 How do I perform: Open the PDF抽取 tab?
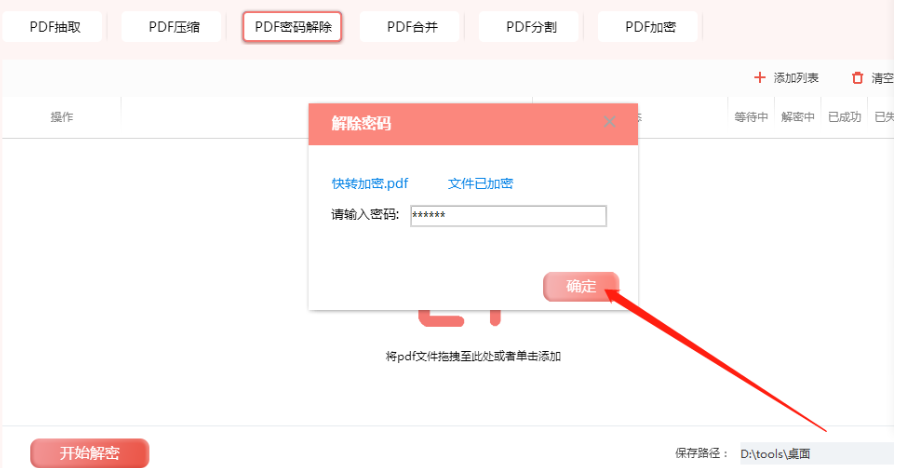pos(55,27)
